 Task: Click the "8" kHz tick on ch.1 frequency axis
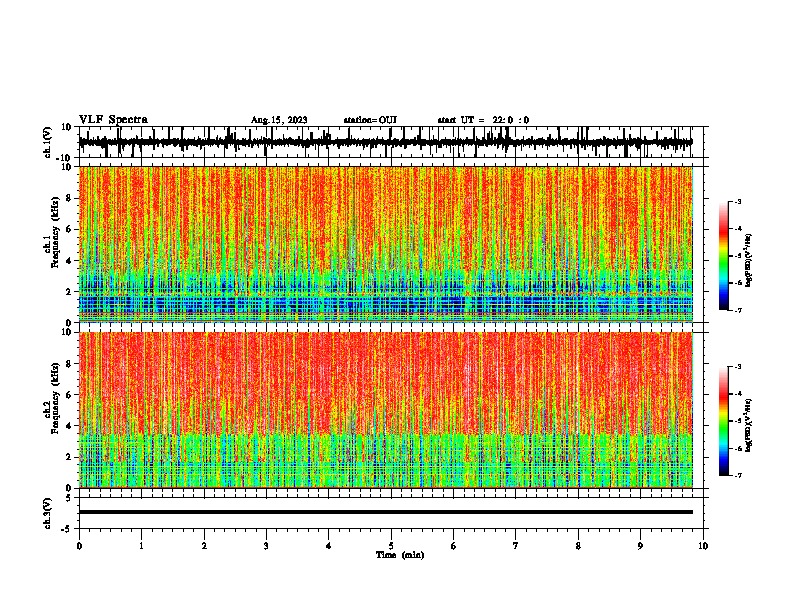point(69,198)
